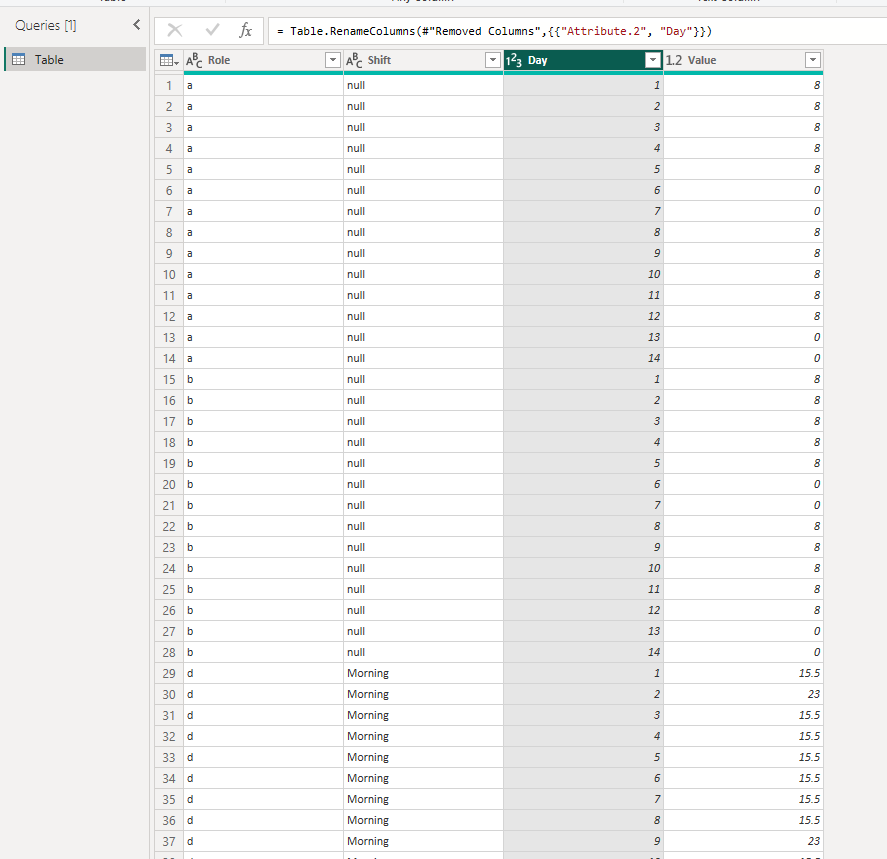Select the Value column header
The image size is (887, 859).
tap(743, 60)
